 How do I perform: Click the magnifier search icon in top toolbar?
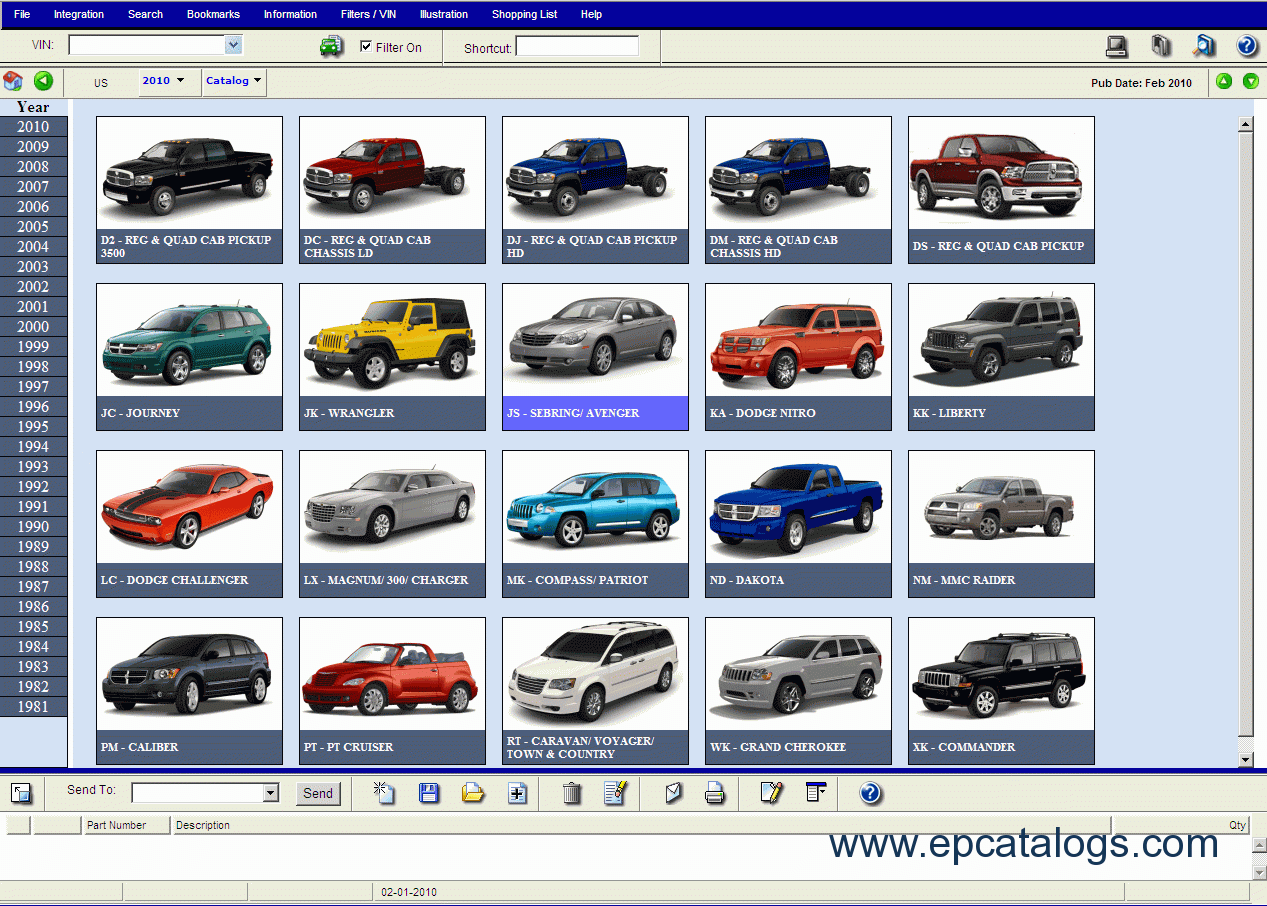click(1205, 45)
